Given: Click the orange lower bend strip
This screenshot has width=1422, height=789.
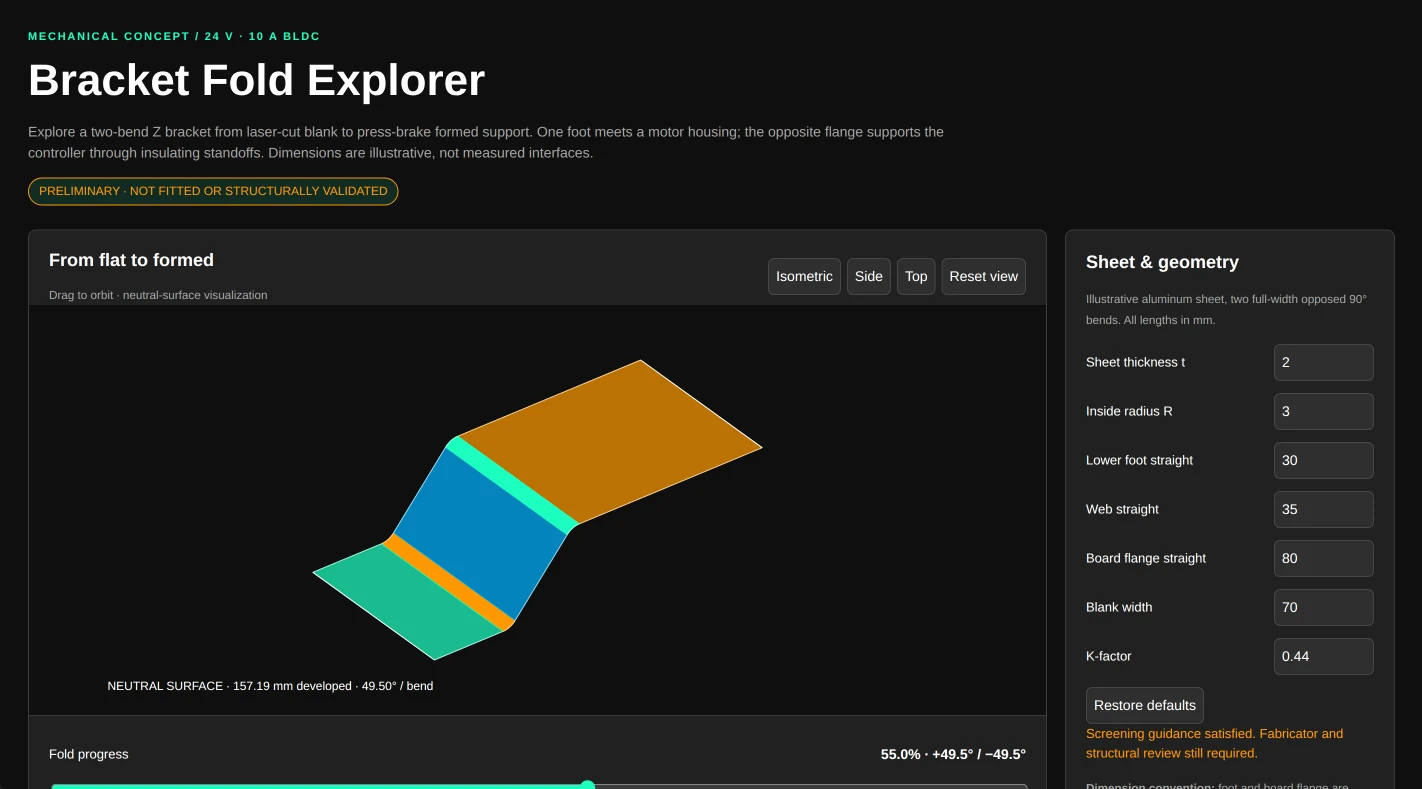Looking at the screenshot, I should (x=450, y=580).
